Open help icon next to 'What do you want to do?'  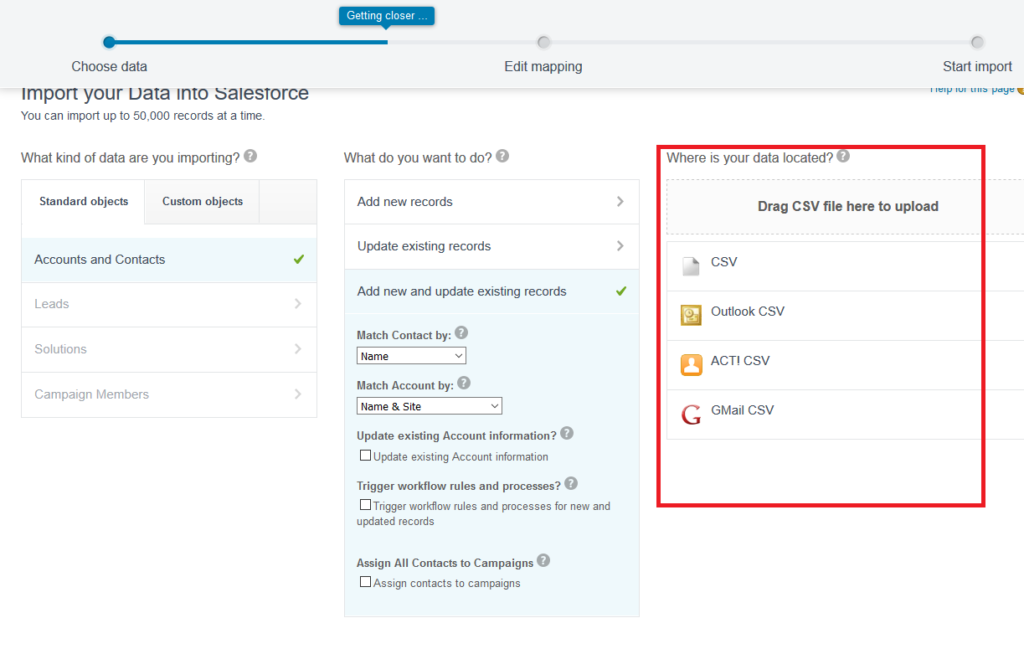502,157
